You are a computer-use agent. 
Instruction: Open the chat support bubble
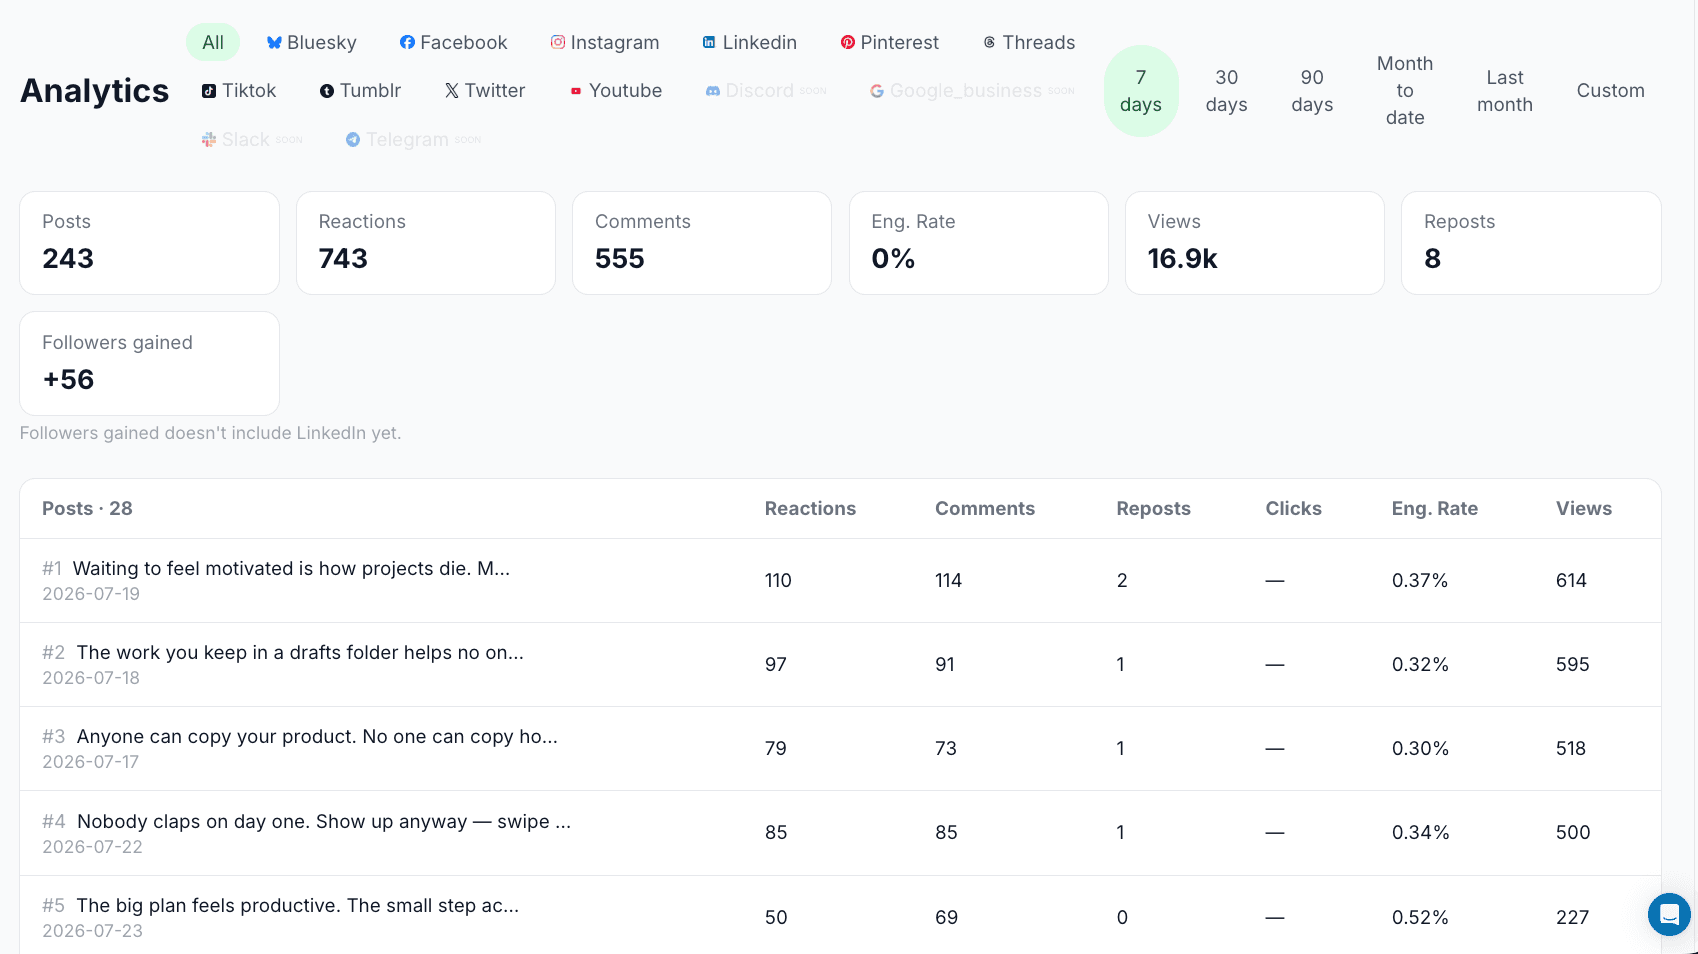[1669, 914]
